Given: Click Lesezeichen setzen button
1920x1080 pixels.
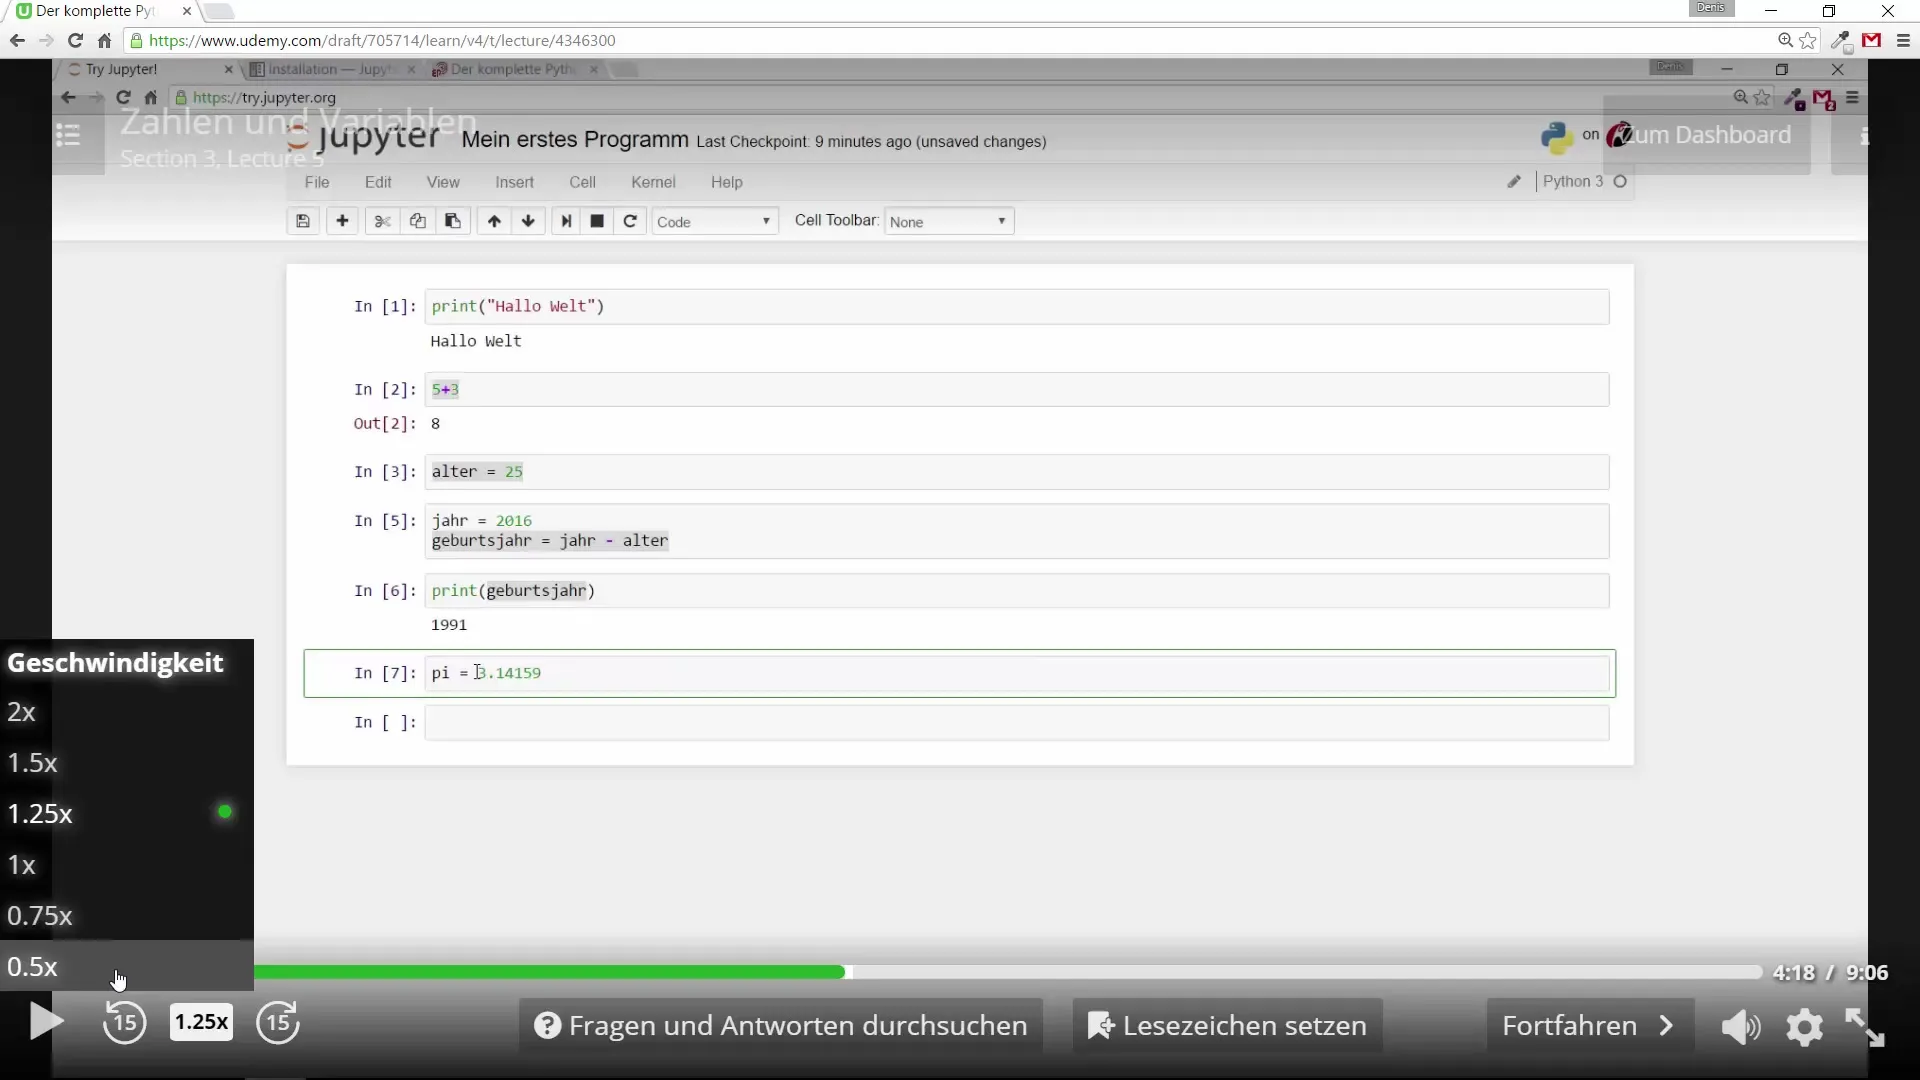Looking at the screenshot, I should point(1228,1026).
